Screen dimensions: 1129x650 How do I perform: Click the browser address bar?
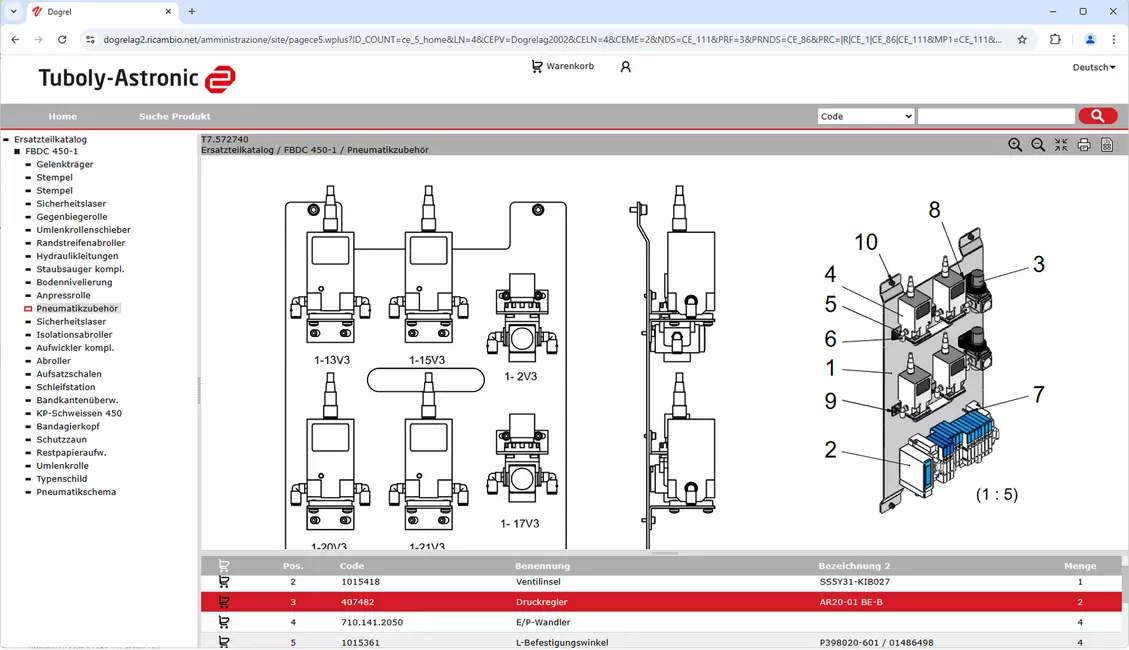pos(552,40)
